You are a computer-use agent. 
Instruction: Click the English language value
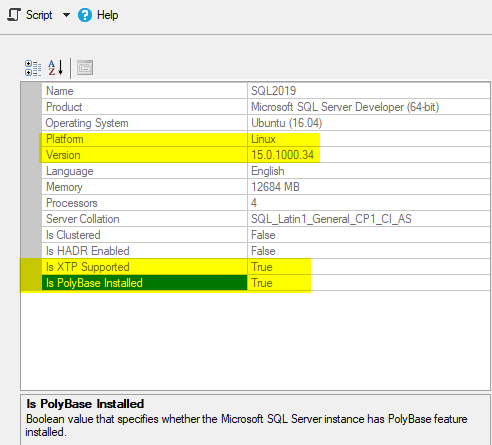(268, 171)
